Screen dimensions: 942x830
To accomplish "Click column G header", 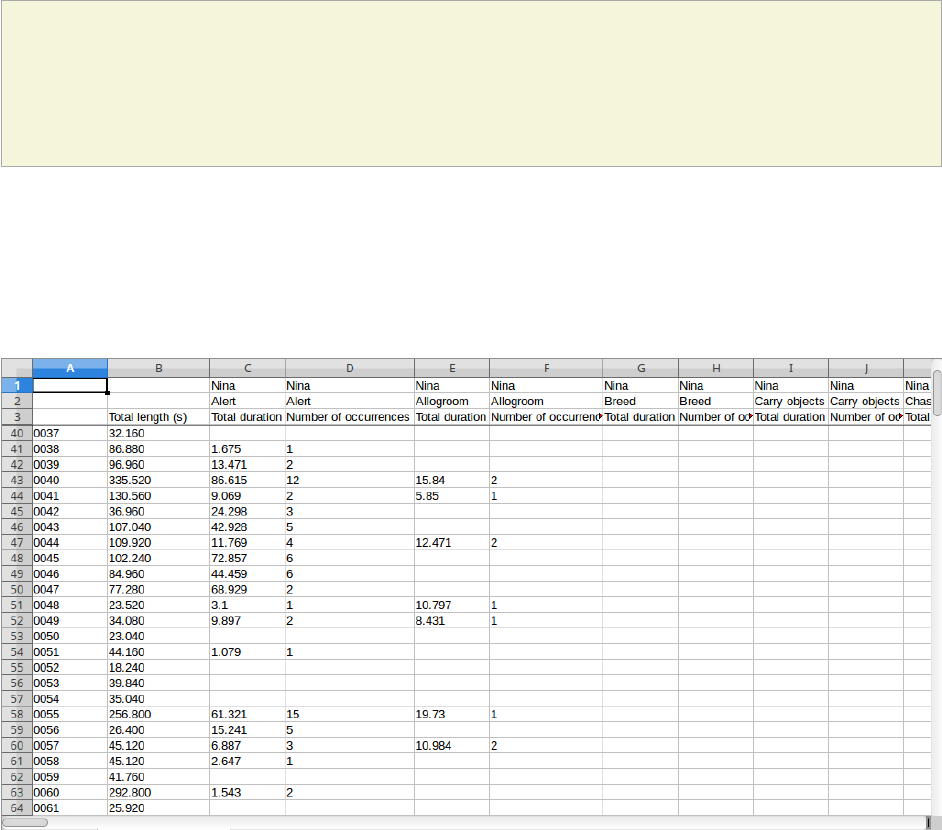I will click(x=640, y=368).
